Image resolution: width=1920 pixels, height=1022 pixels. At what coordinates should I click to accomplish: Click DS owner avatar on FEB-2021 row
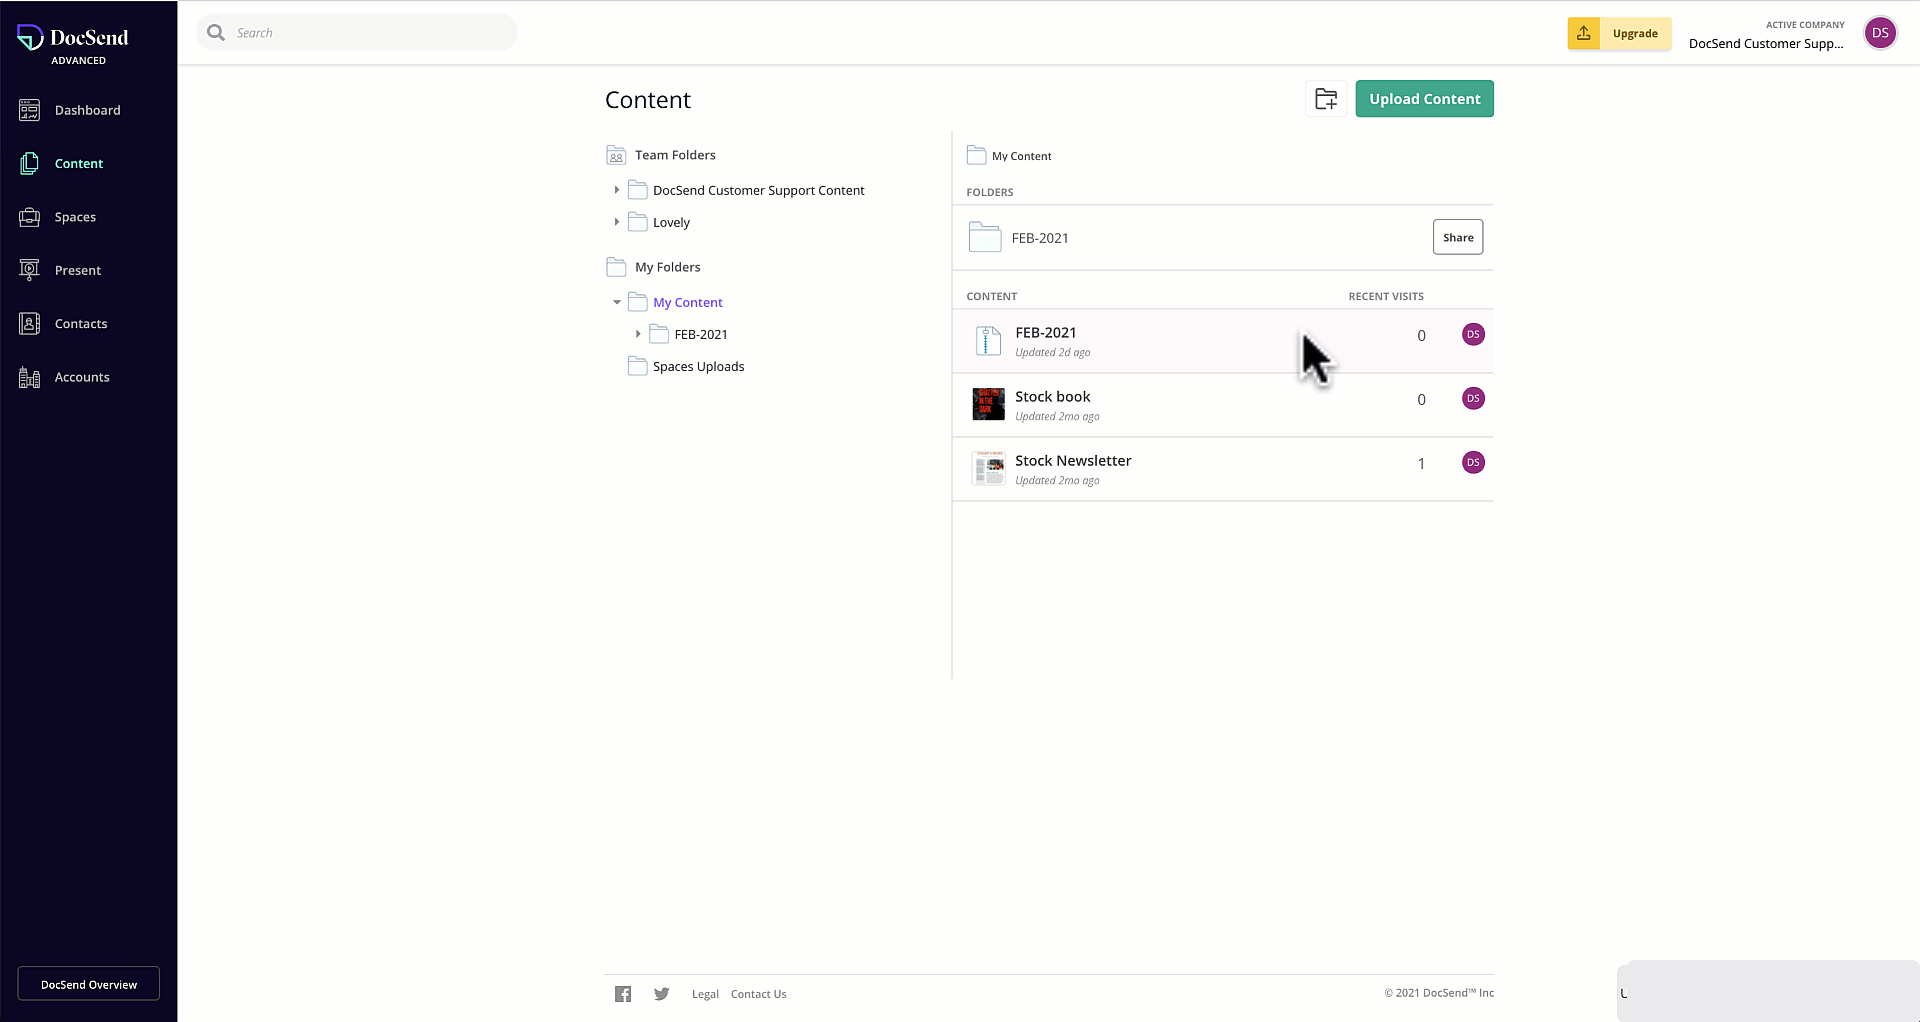click(1473, 334)
